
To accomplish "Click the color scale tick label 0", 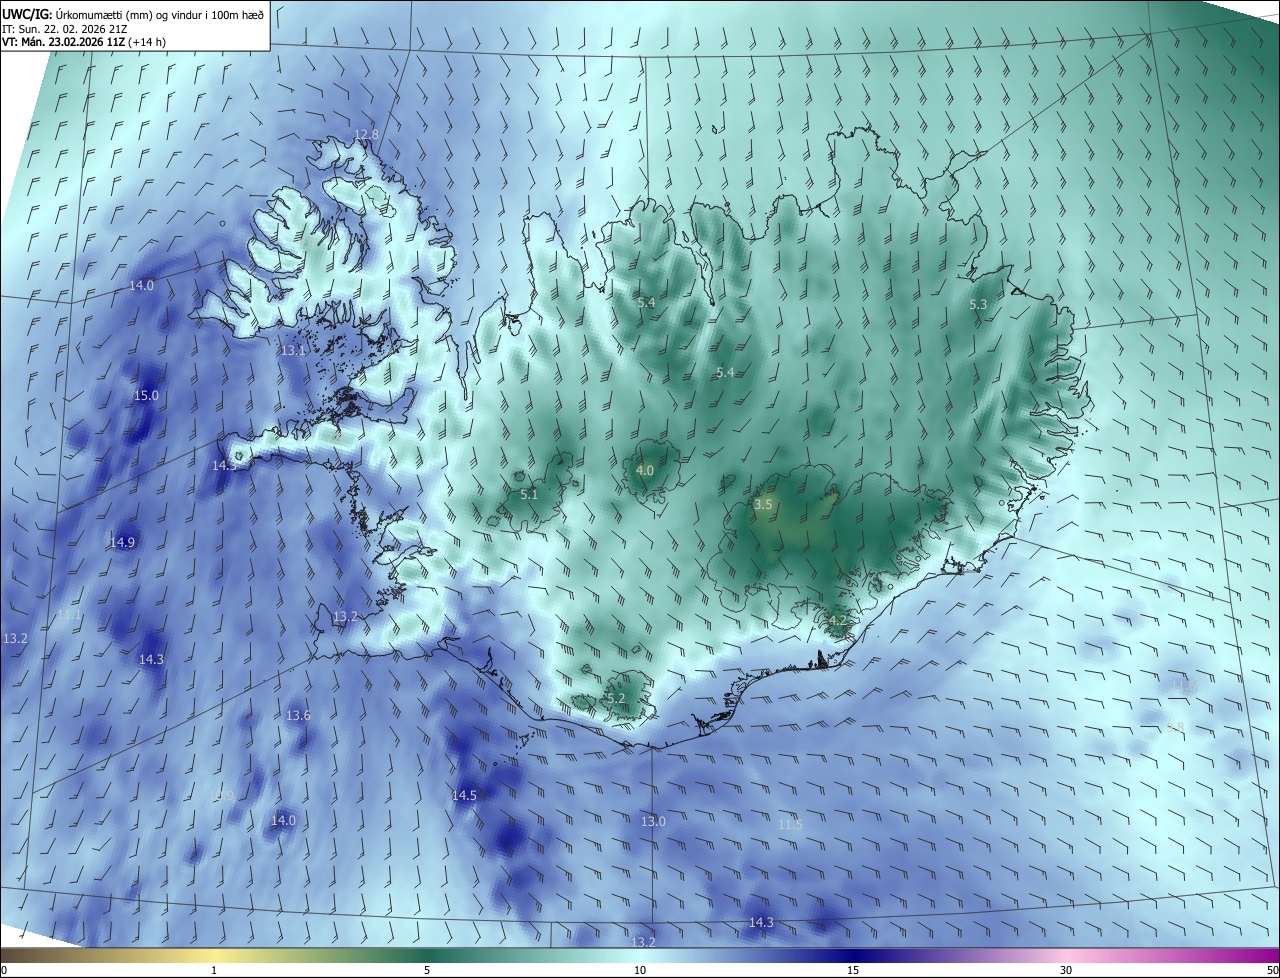I will (x=4, y=970).
